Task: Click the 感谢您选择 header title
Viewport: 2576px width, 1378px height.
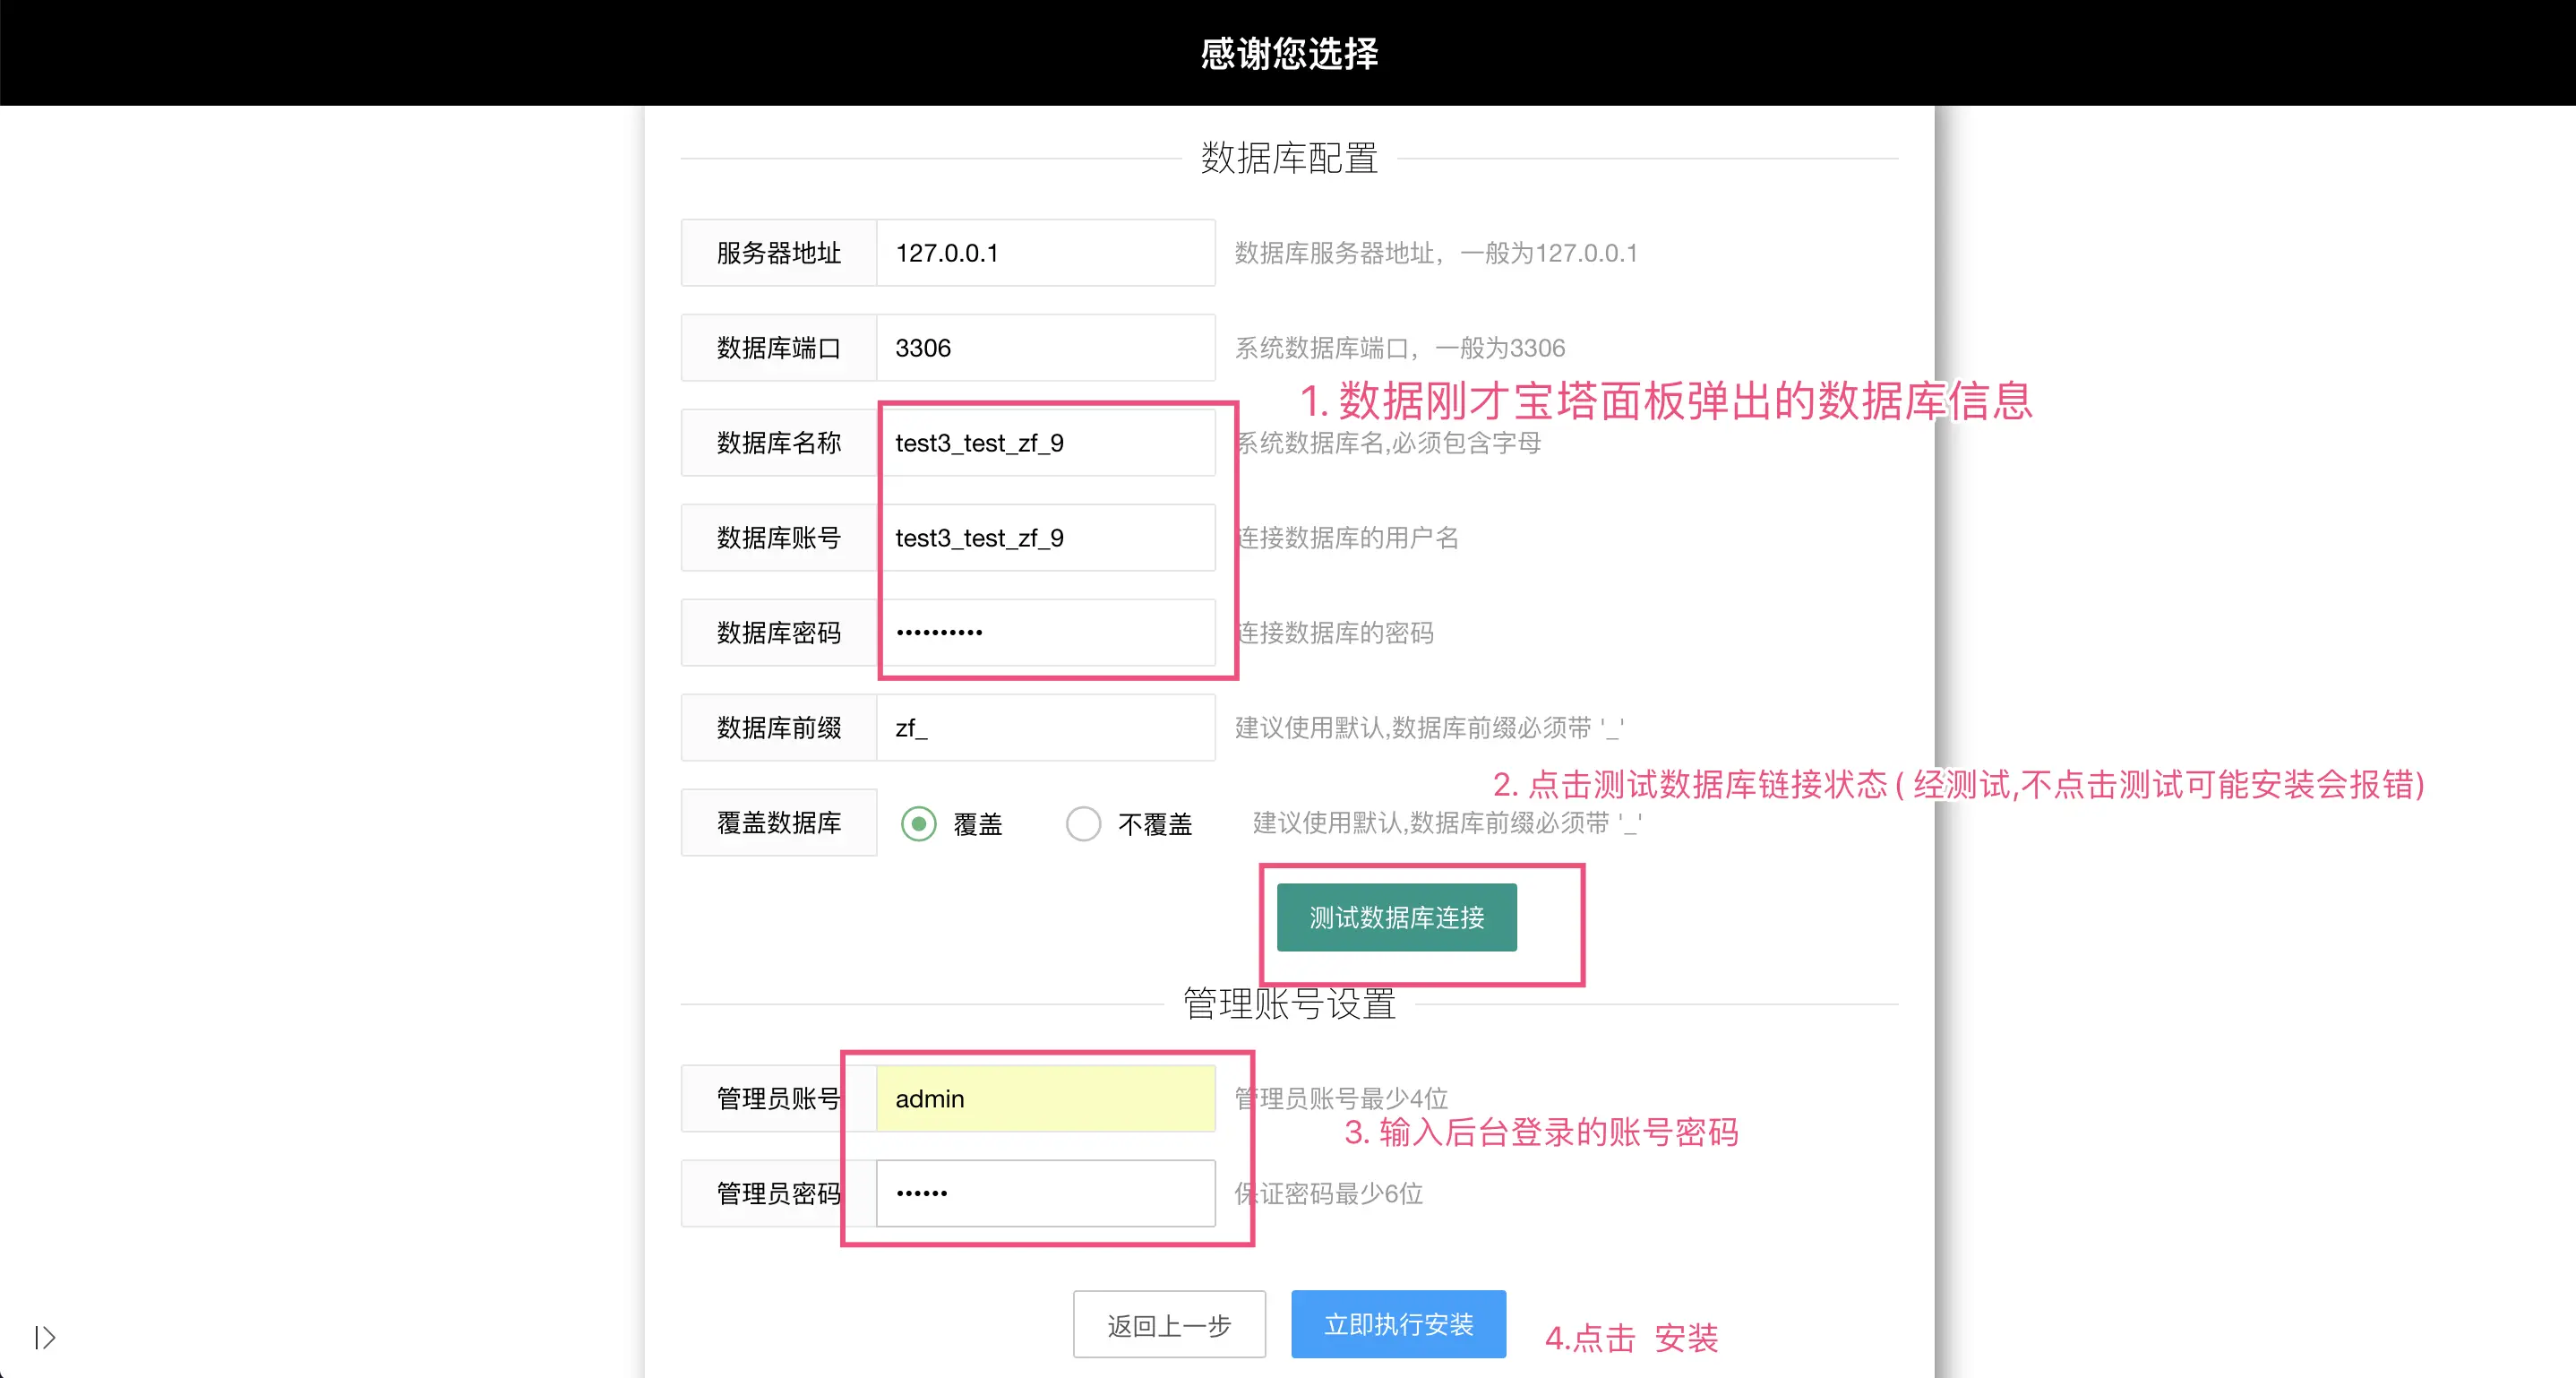Action: point(1288,53)
